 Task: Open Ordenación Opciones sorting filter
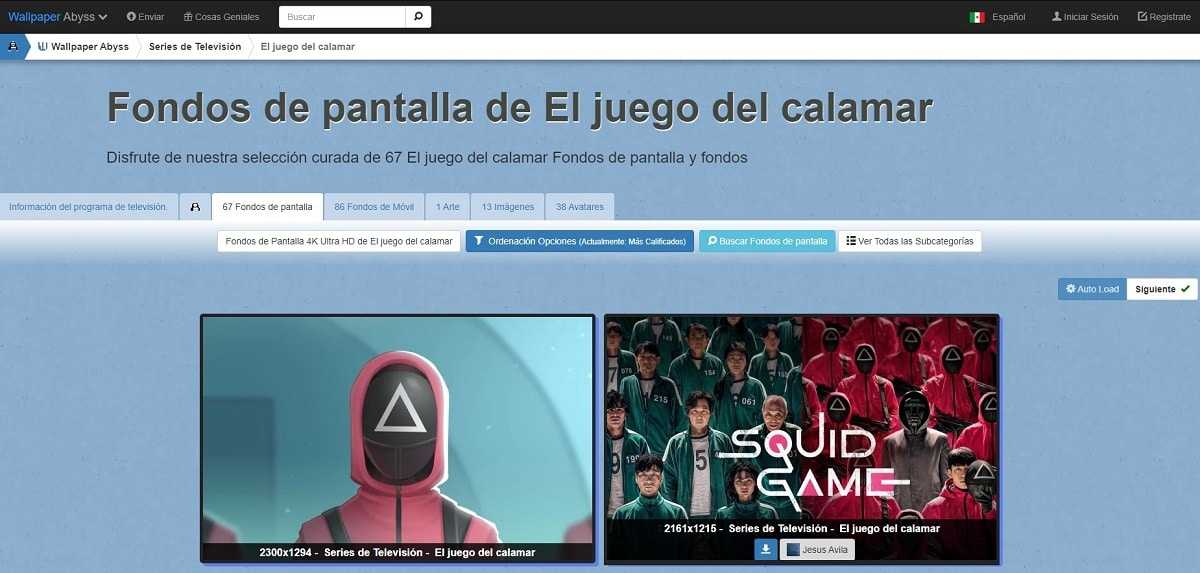[x=580, y=241]
